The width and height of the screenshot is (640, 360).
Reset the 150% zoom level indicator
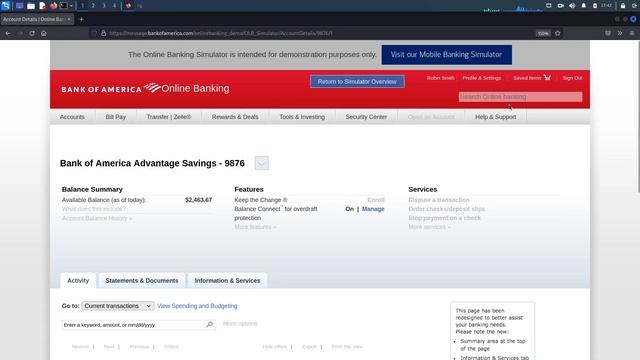pos(543,33)
